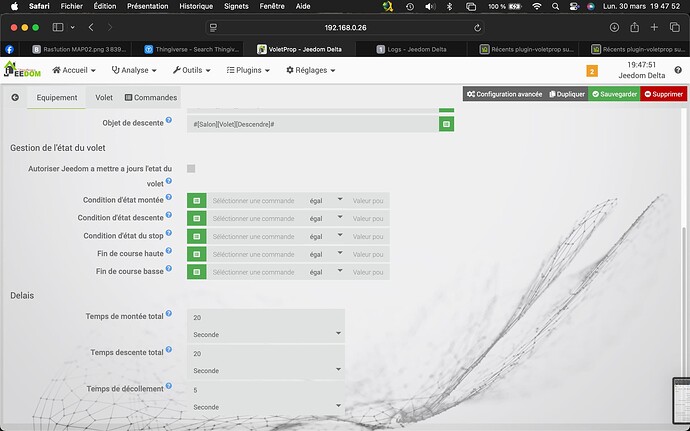Open the Plugins menu in Jeedom navbar

click(x=248, y=70)
